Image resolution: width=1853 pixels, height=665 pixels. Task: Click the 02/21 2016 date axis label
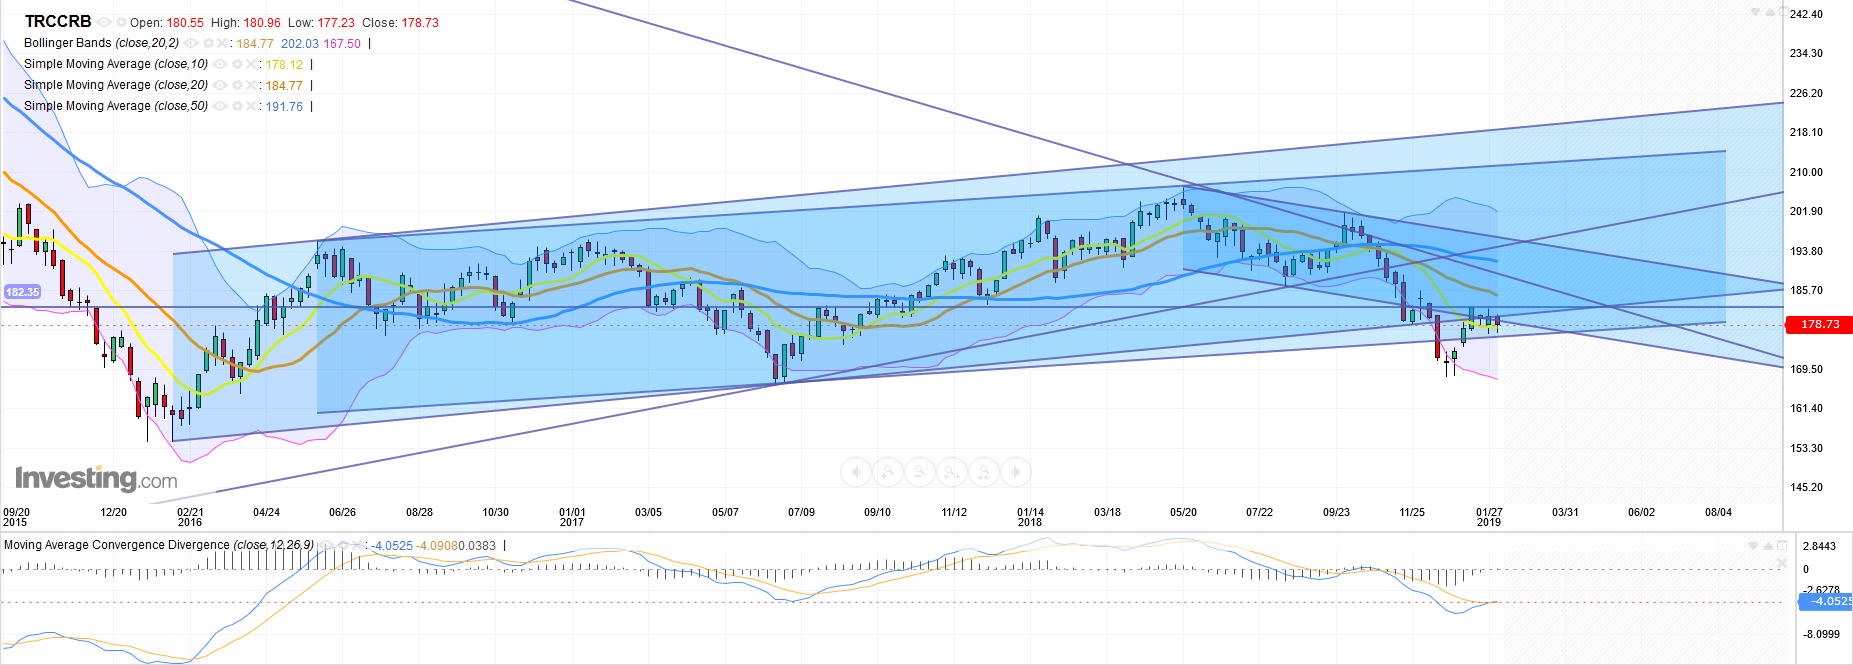tap(190, 517)
